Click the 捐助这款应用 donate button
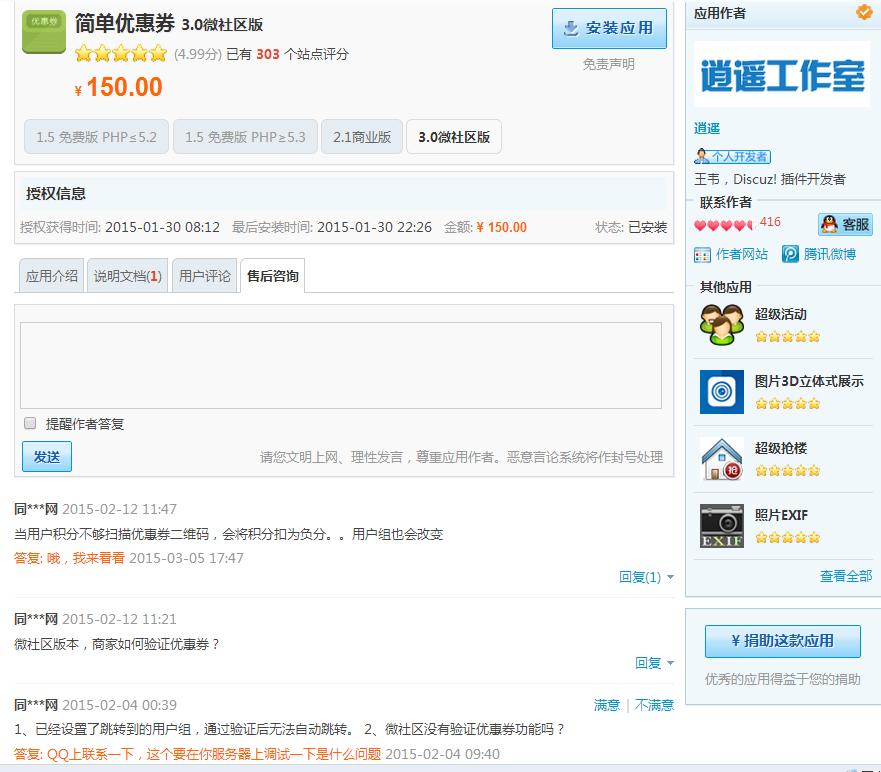Viewport: 881px width, 772px height. point(781,641)
